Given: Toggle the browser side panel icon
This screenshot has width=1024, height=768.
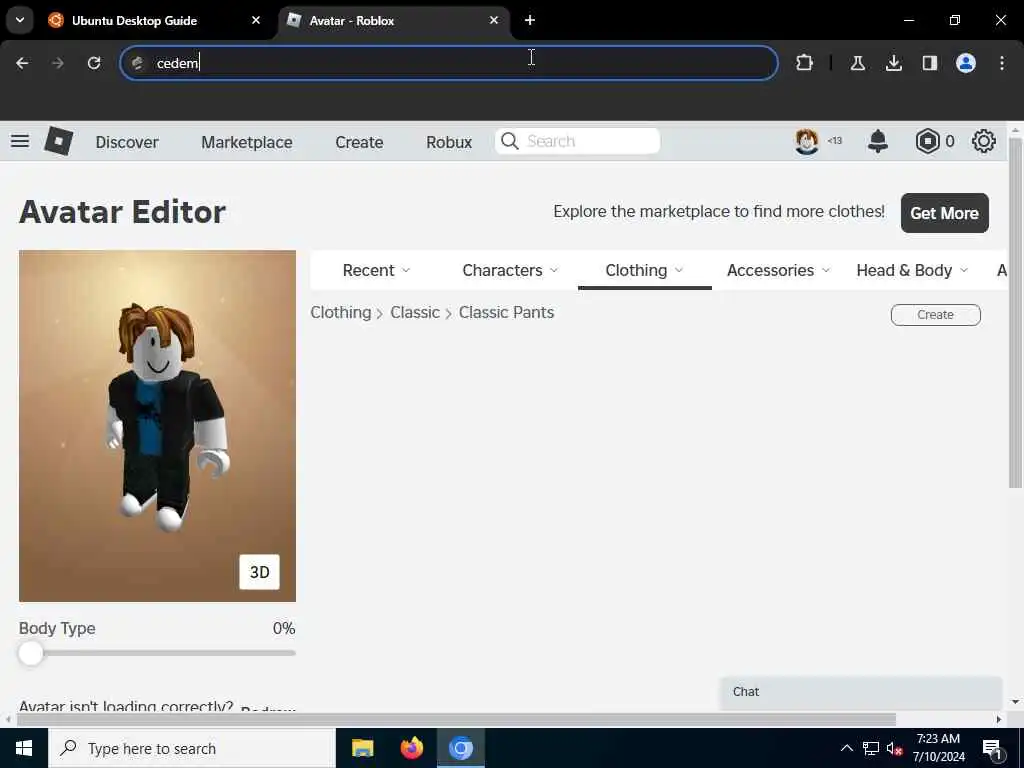Looking at the screenshot, I should tap(930, 63).
